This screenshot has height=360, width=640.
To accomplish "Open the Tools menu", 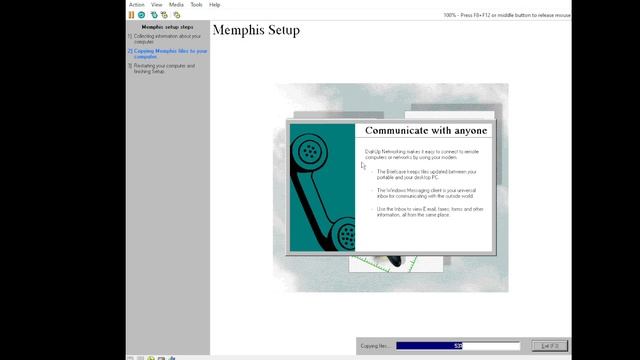I will click(x=196, y=5).
